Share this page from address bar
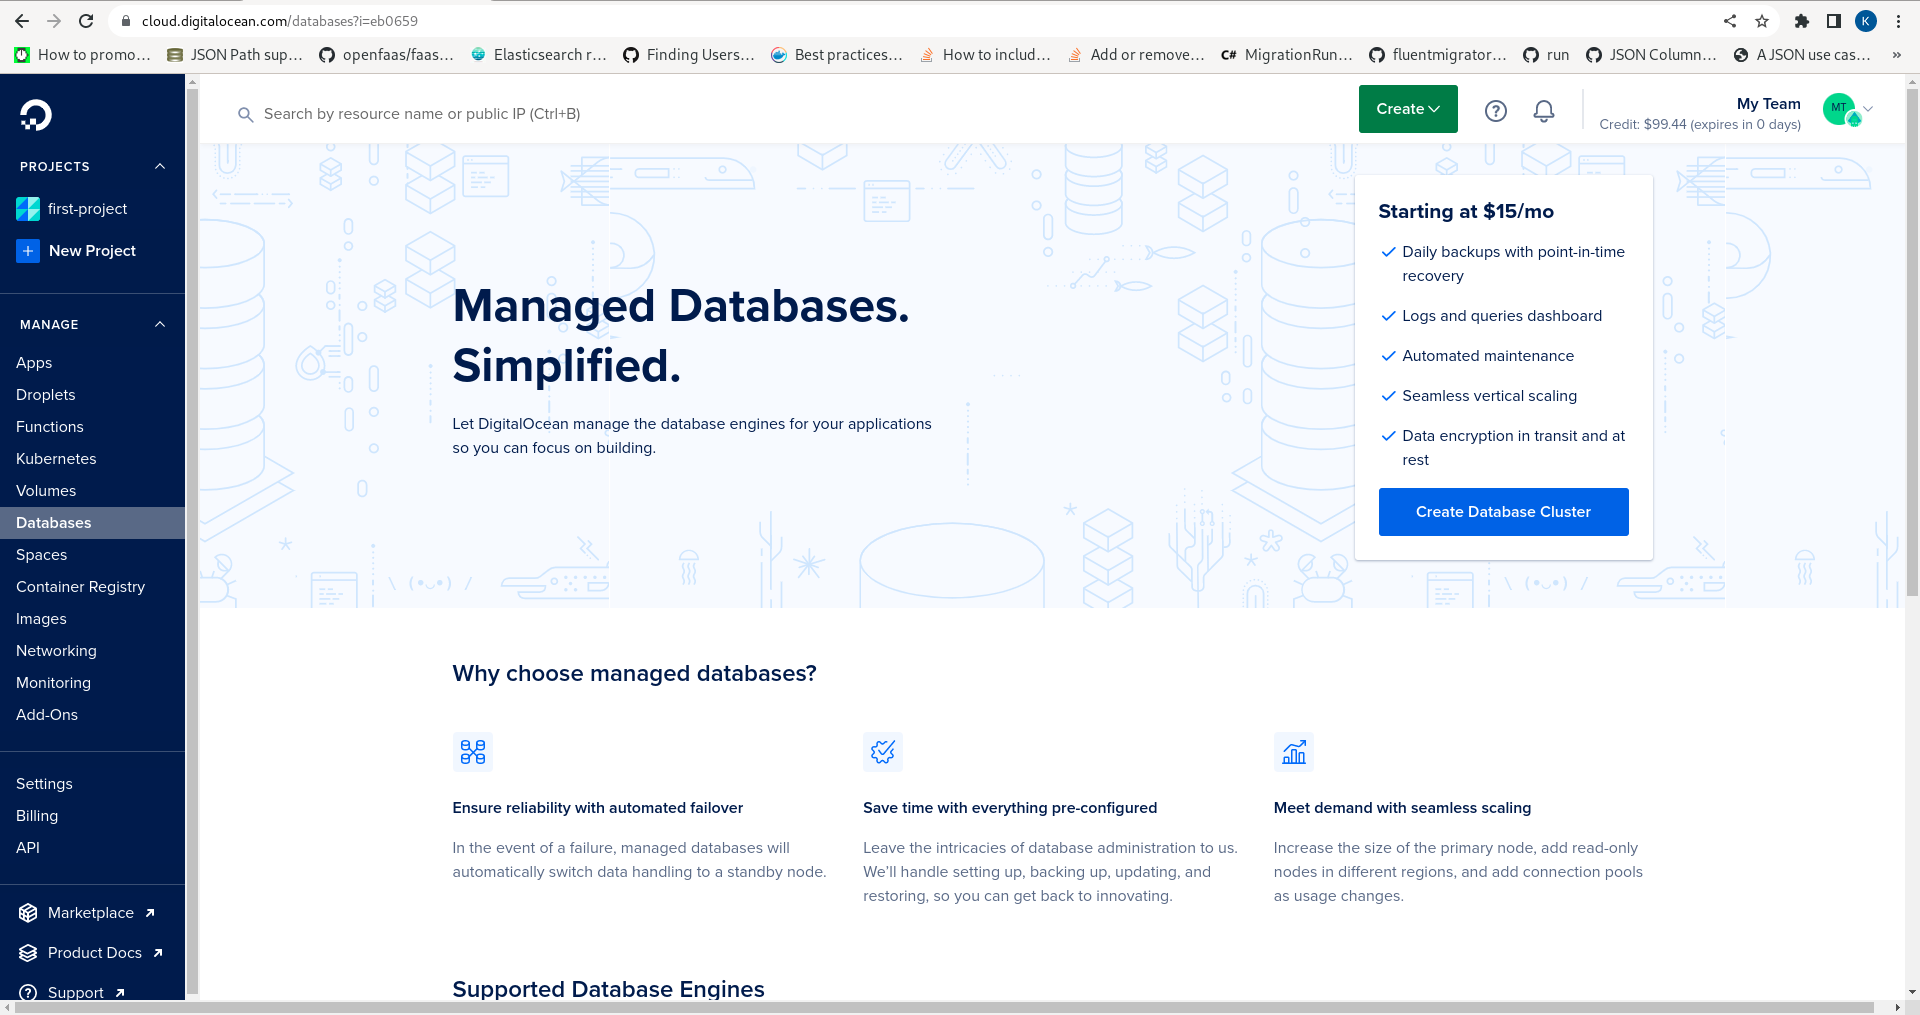Viewport: 1920px width, 1015px height. click(1730, 21)
